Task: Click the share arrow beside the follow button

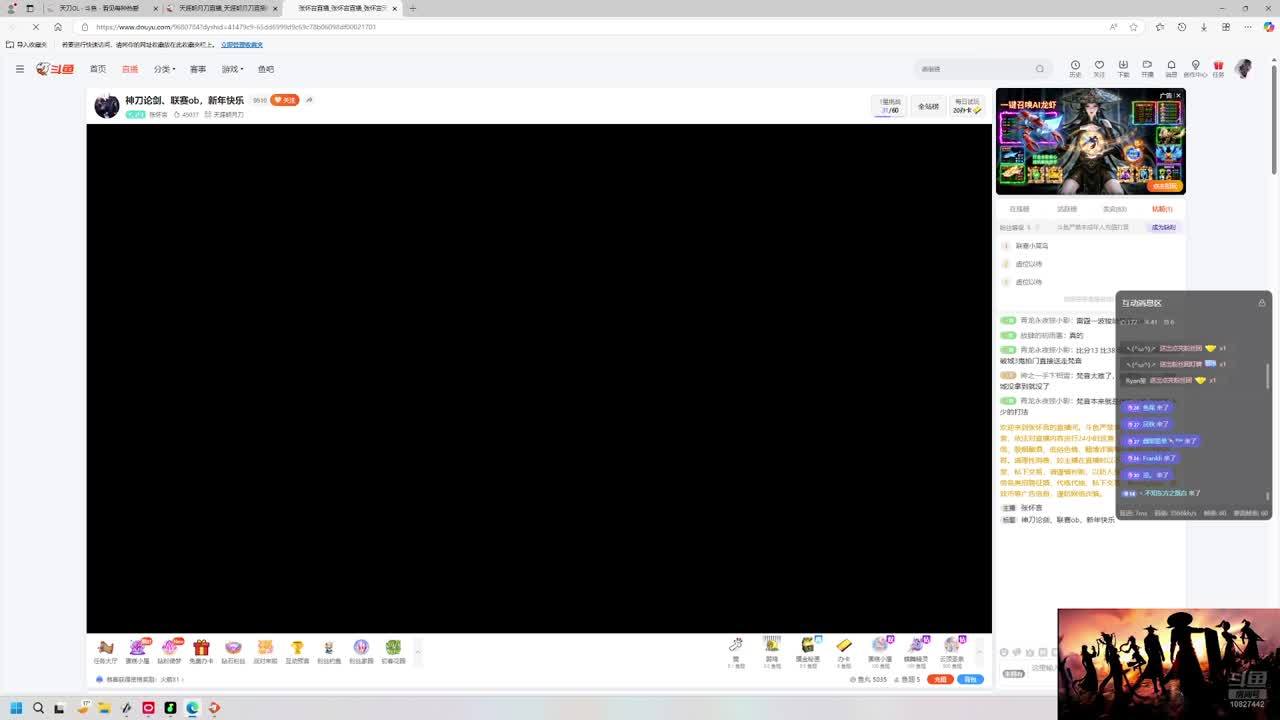Action: pyautogui.click(x=309, y=100)
